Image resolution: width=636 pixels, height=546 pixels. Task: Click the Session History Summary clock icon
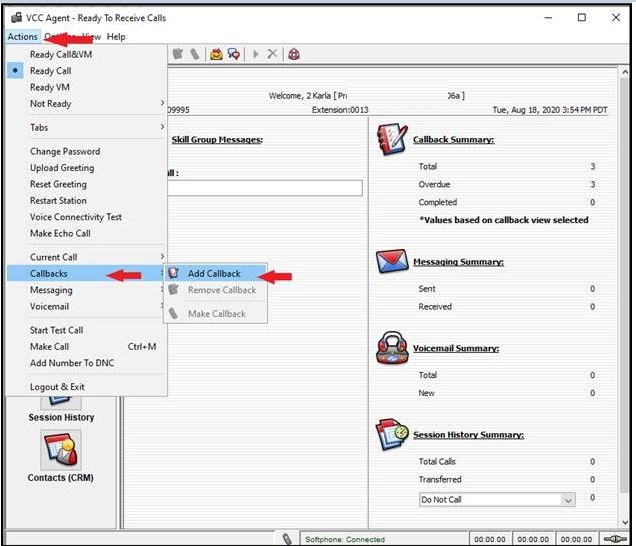392,435
